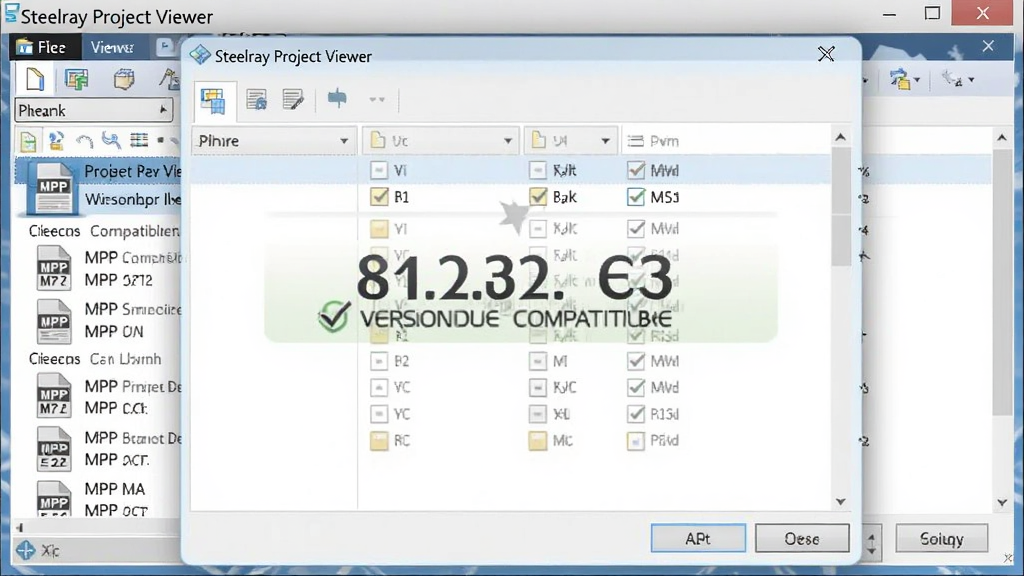
Task: Toggle the VI checkbox in highlighted row
Action: 379,170
